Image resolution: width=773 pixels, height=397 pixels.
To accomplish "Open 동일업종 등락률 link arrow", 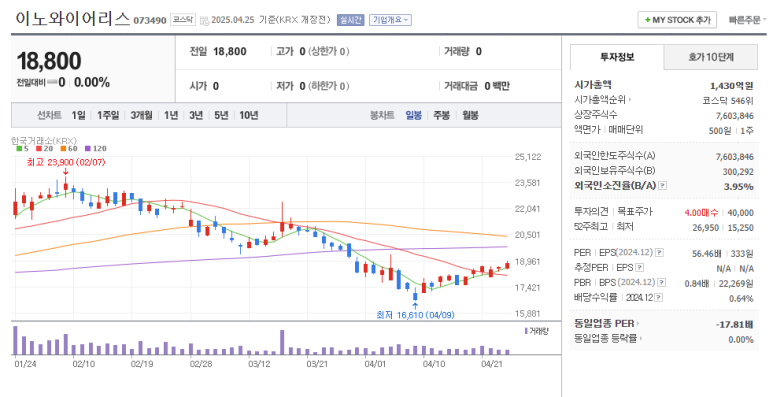I will pyautogui.click(x=640, y=339).
